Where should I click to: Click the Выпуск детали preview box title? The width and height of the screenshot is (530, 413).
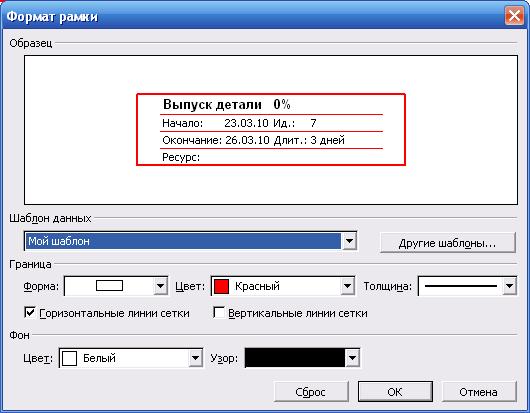(x=212, y=104)
